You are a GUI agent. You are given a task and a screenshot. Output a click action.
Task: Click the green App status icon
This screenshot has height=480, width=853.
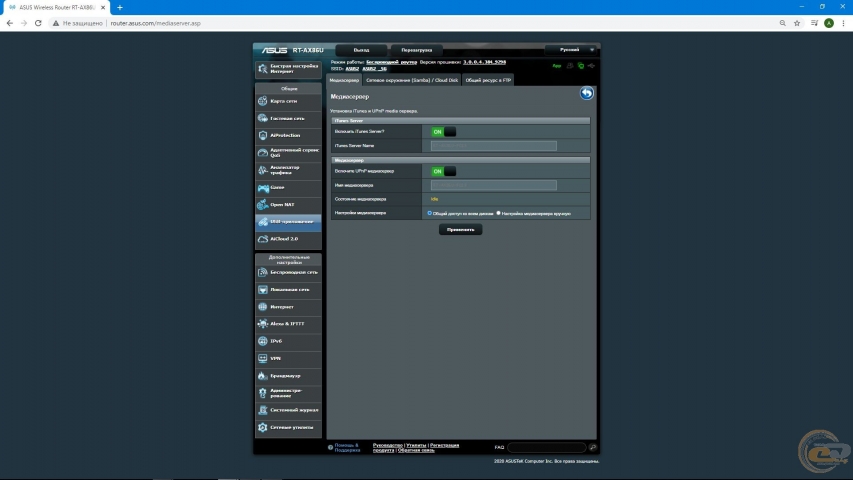coord(557,66)
